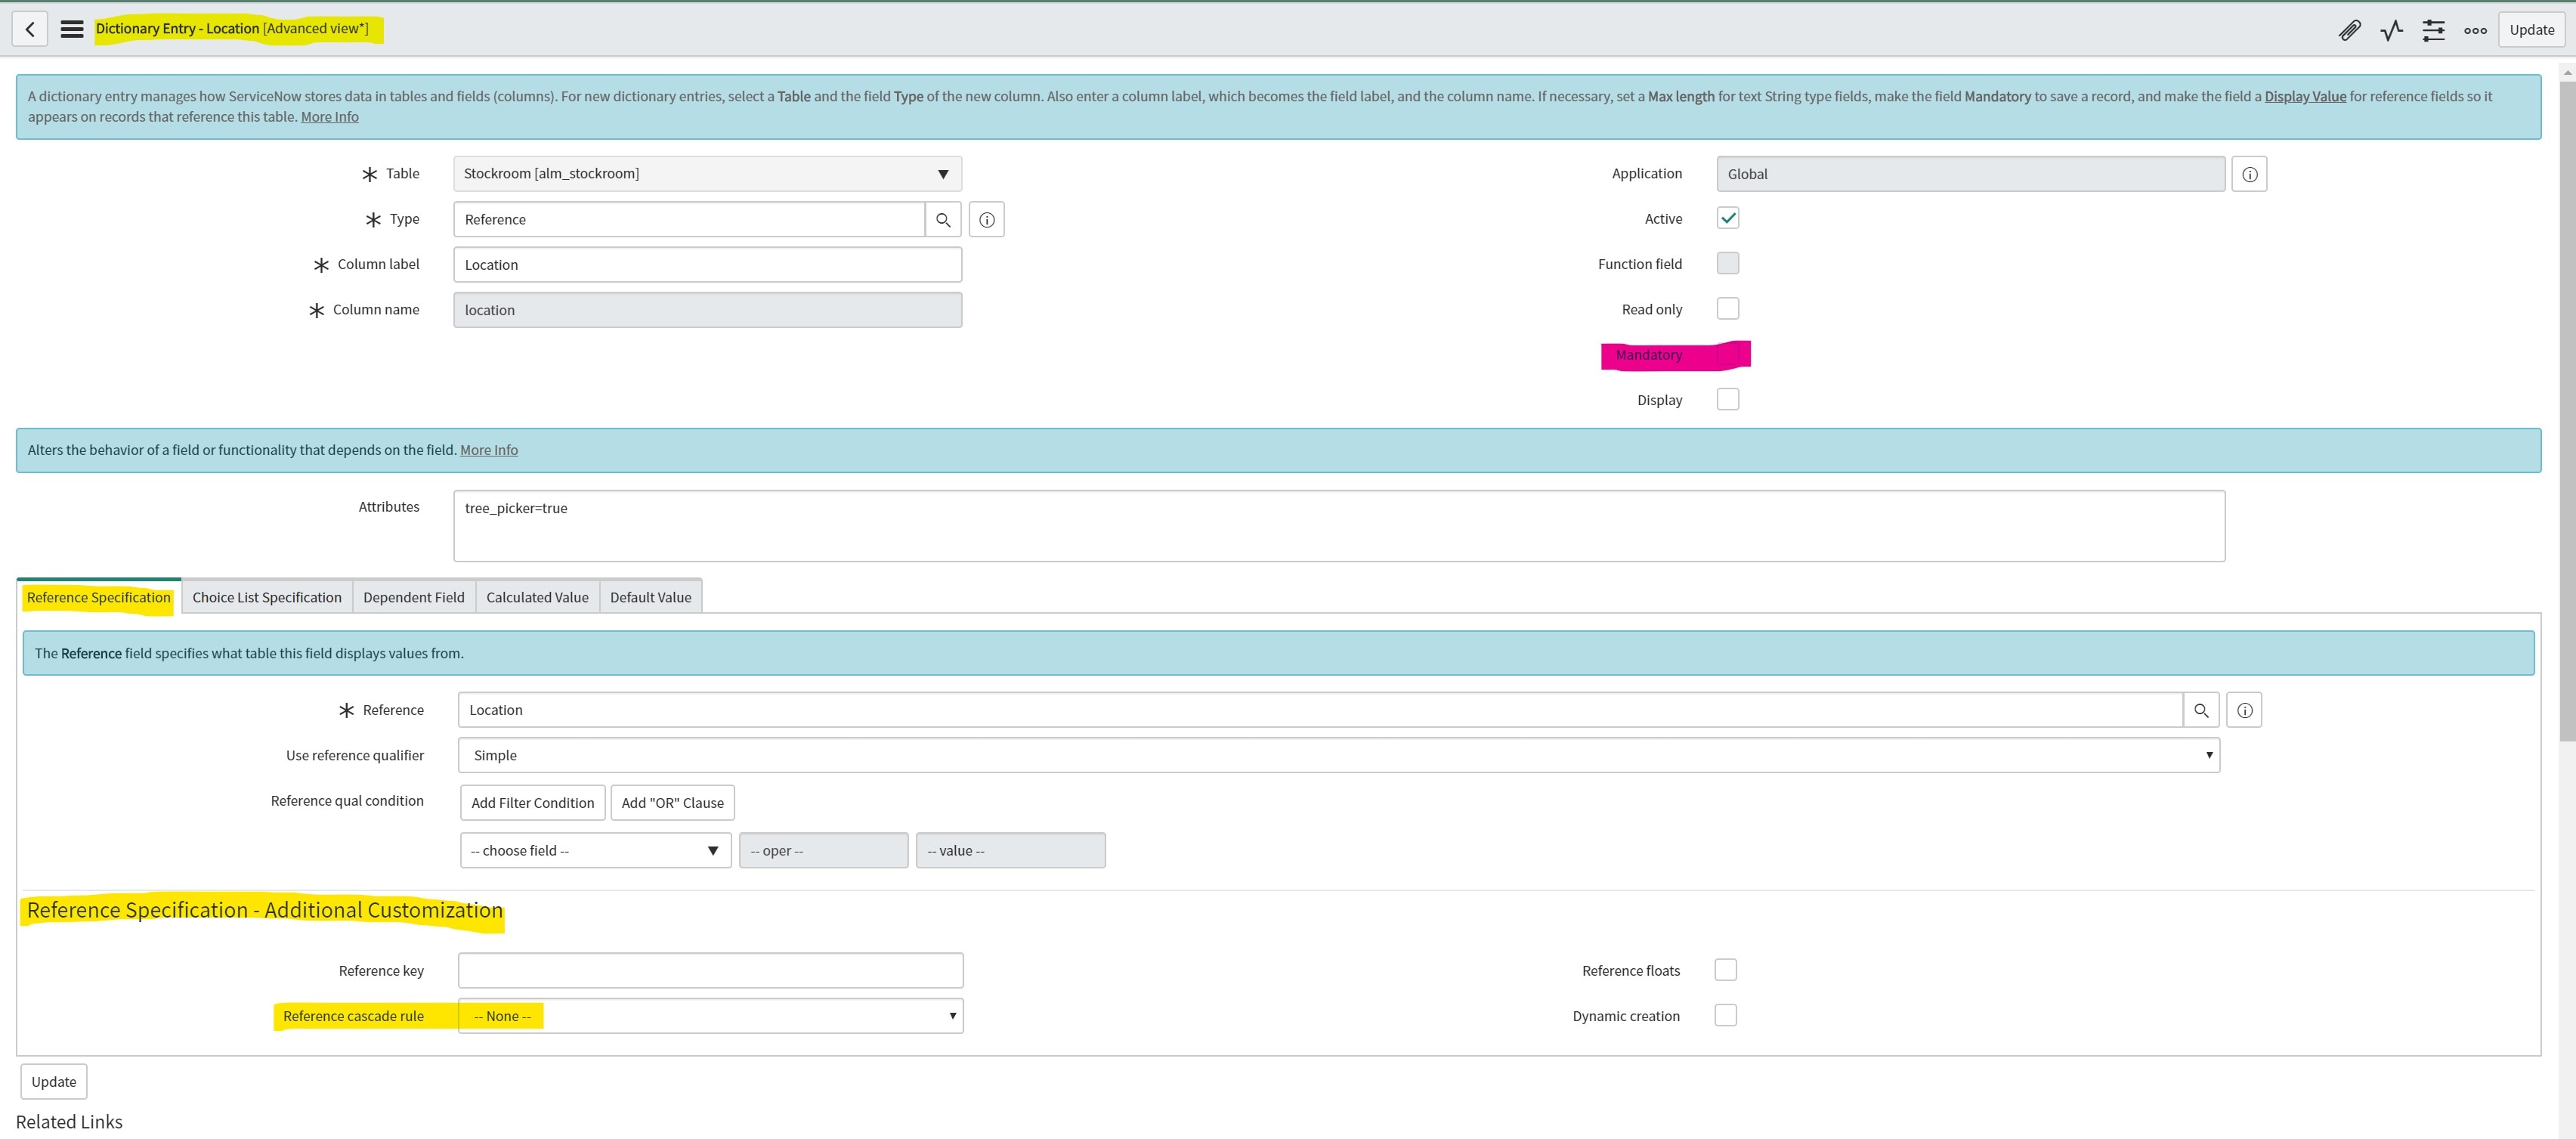Open the three-dots more options icon

point(2475,30)
